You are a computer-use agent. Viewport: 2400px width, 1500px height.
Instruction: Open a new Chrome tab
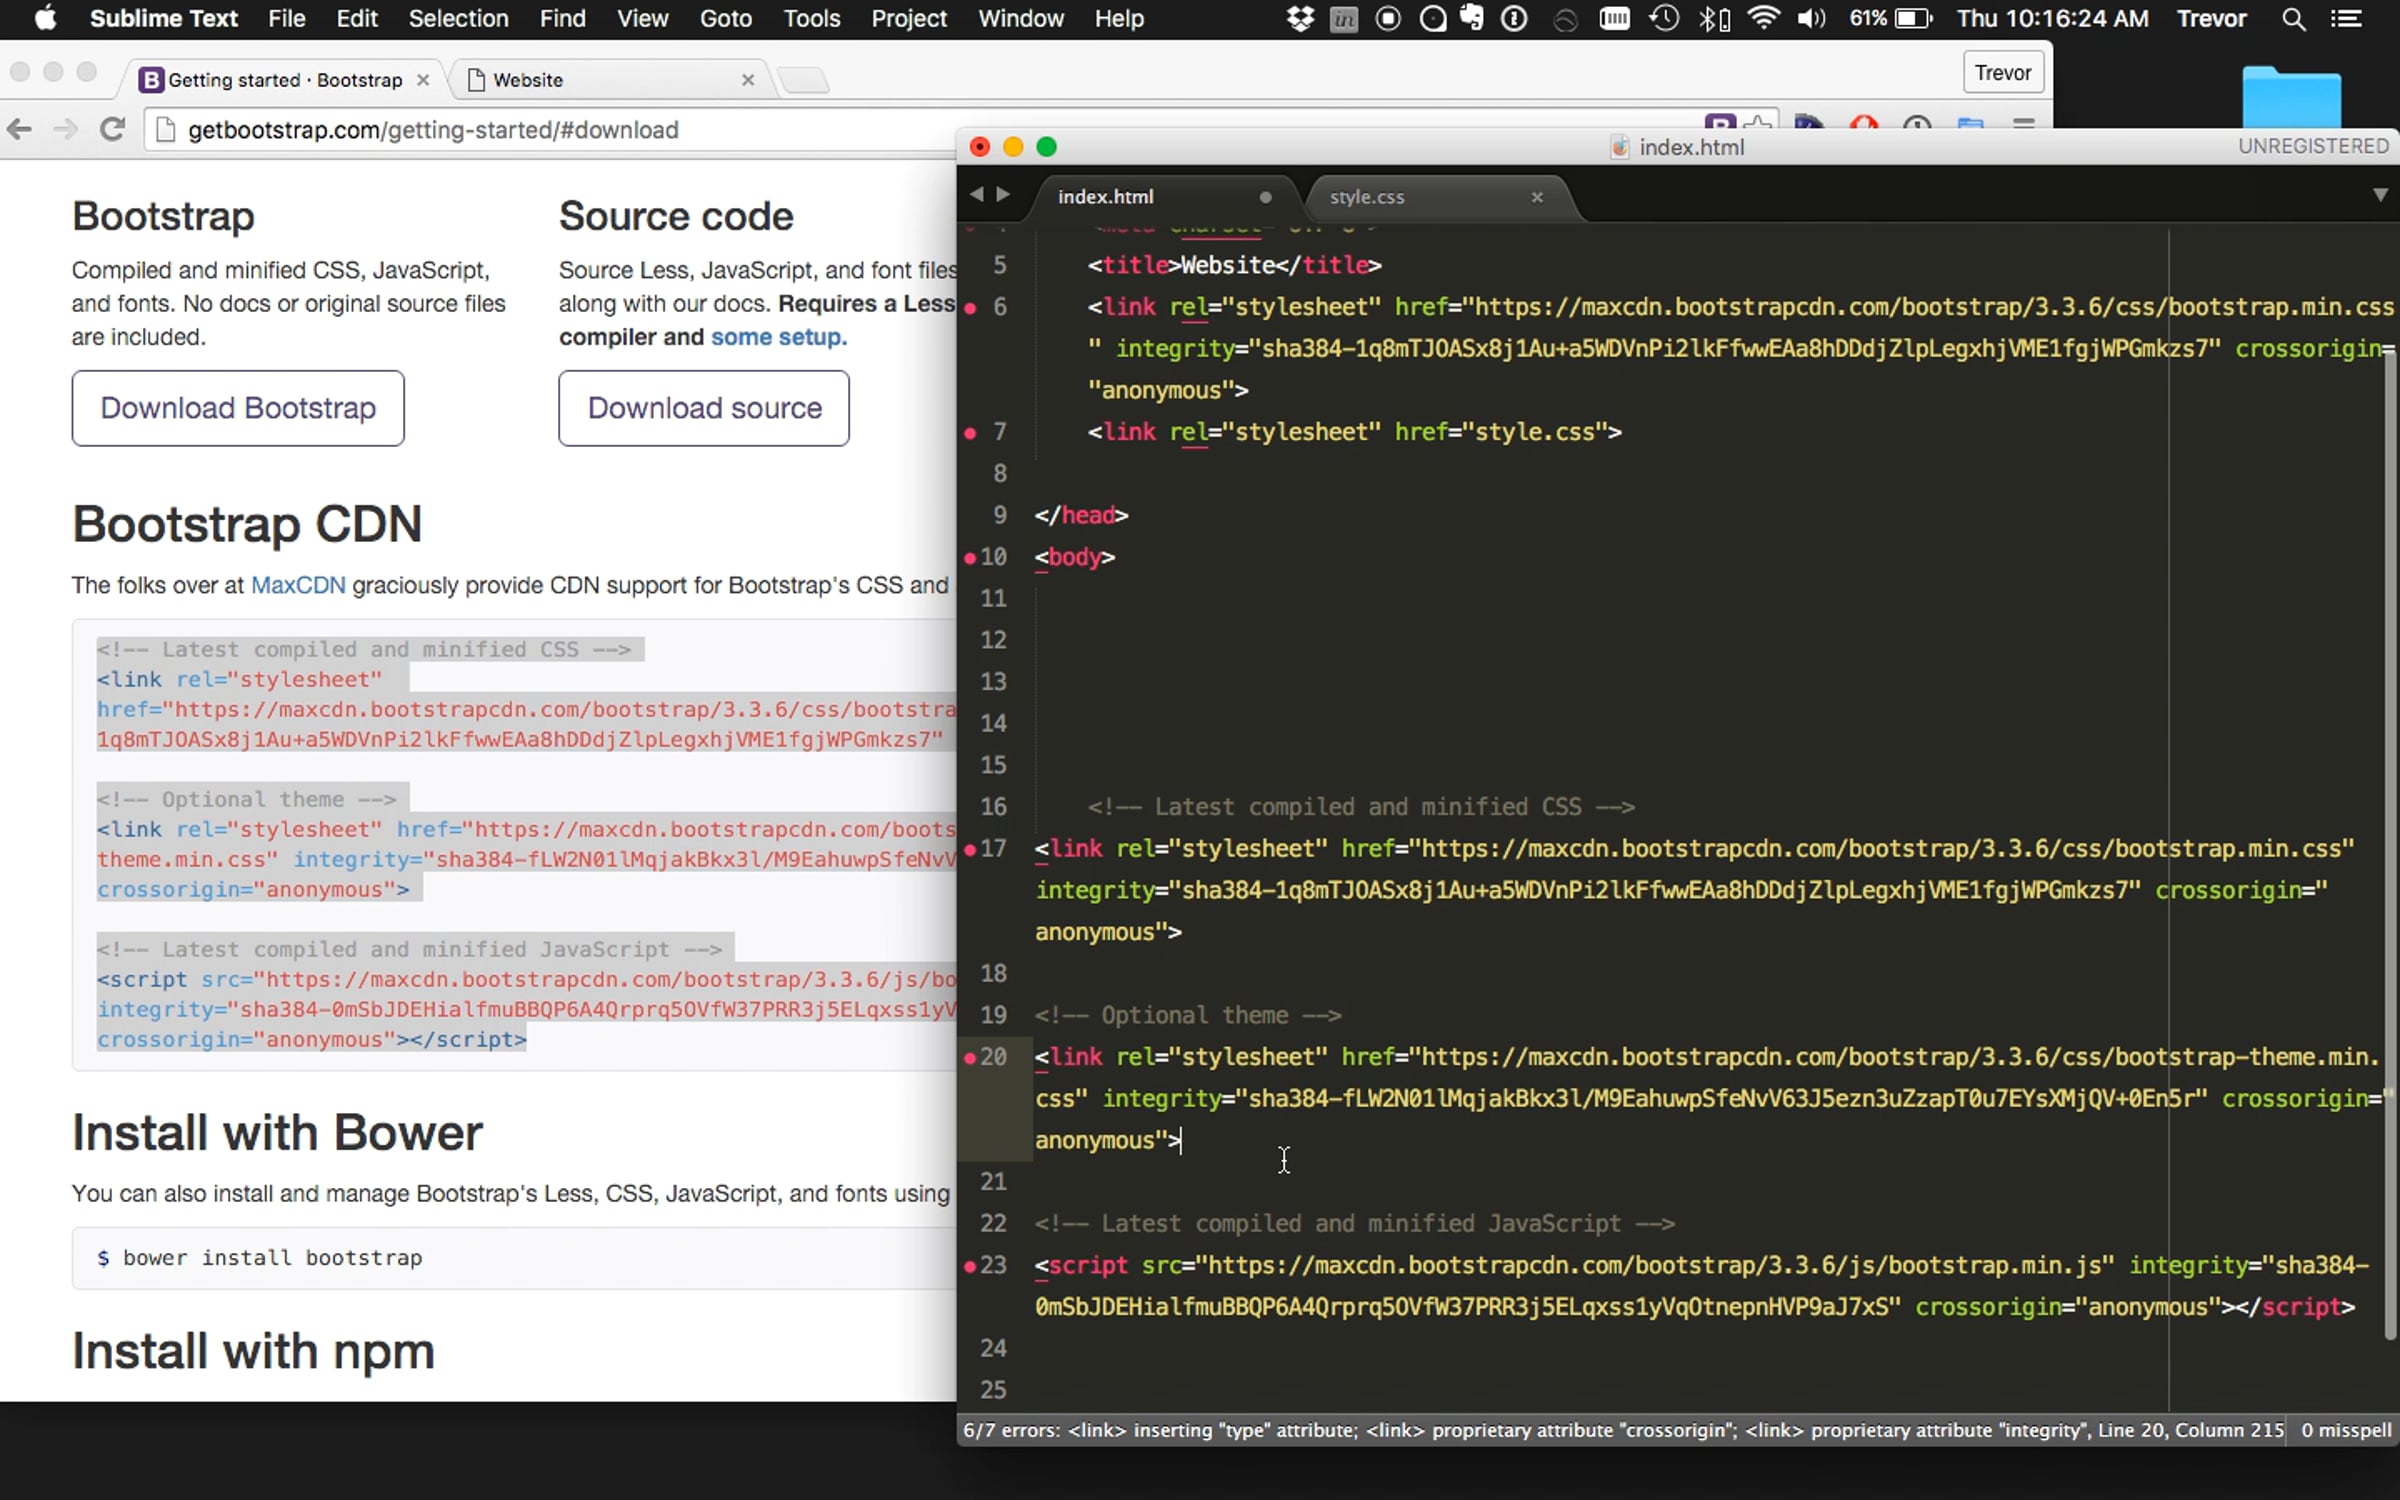point(803,80)
